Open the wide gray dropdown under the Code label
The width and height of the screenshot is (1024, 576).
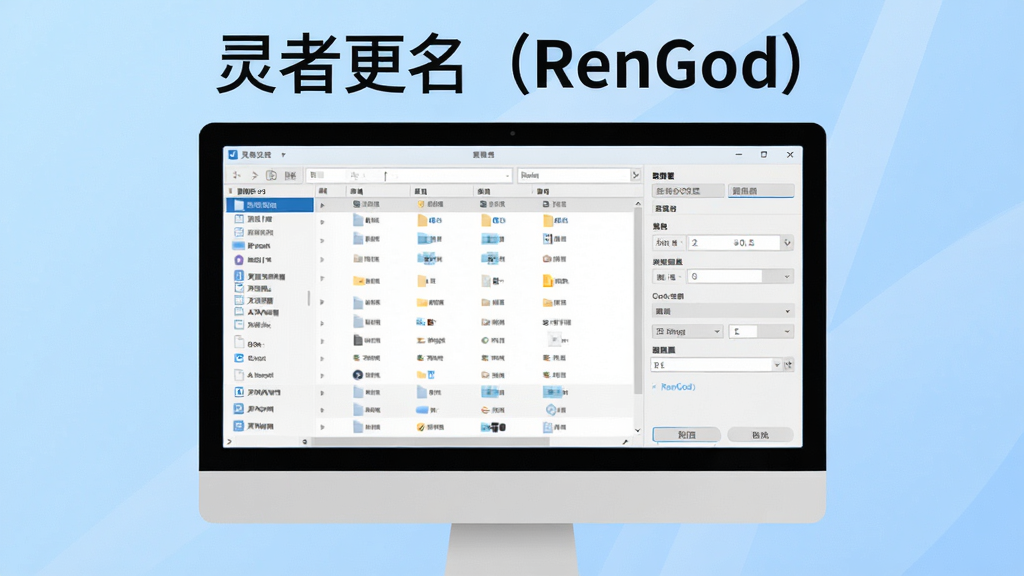722,312
